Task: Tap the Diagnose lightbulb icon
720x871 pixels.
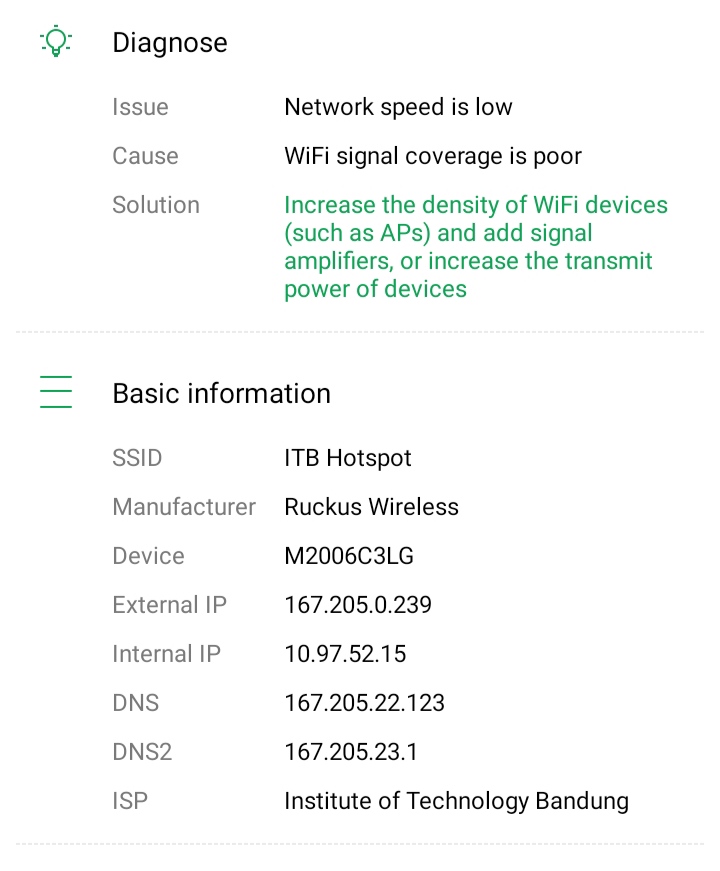Action: coord(56,42)
